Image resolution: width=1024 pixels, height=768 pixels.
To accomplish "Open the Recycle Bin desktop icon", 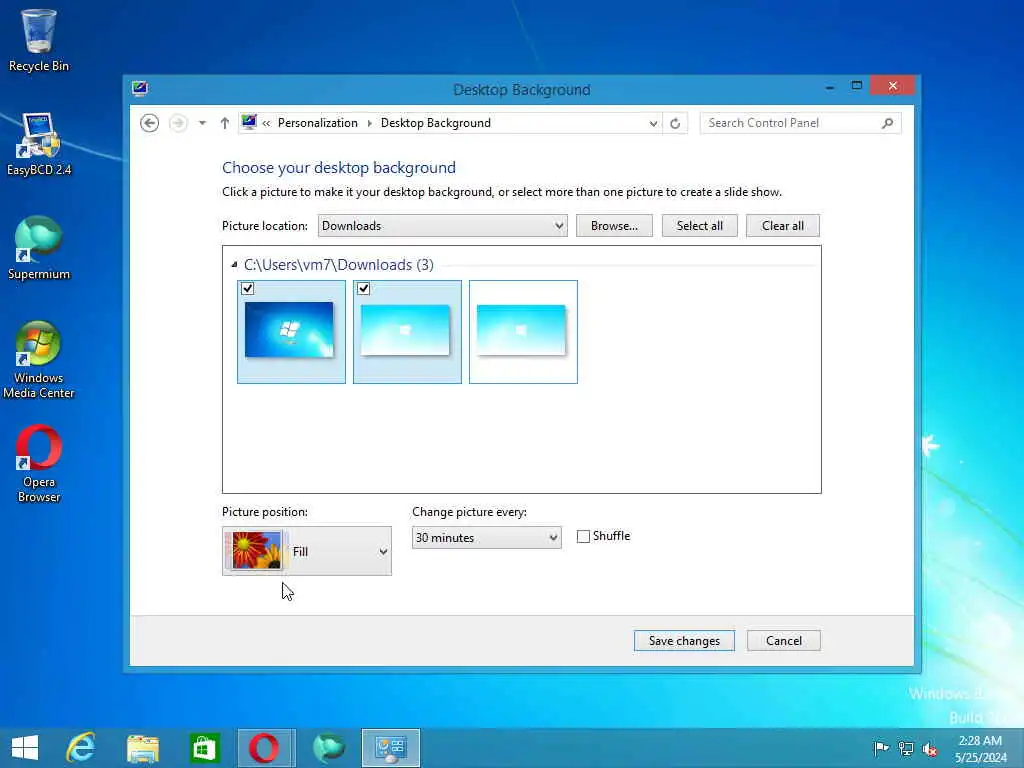I will pyautogui.click(x=39, y=40).
